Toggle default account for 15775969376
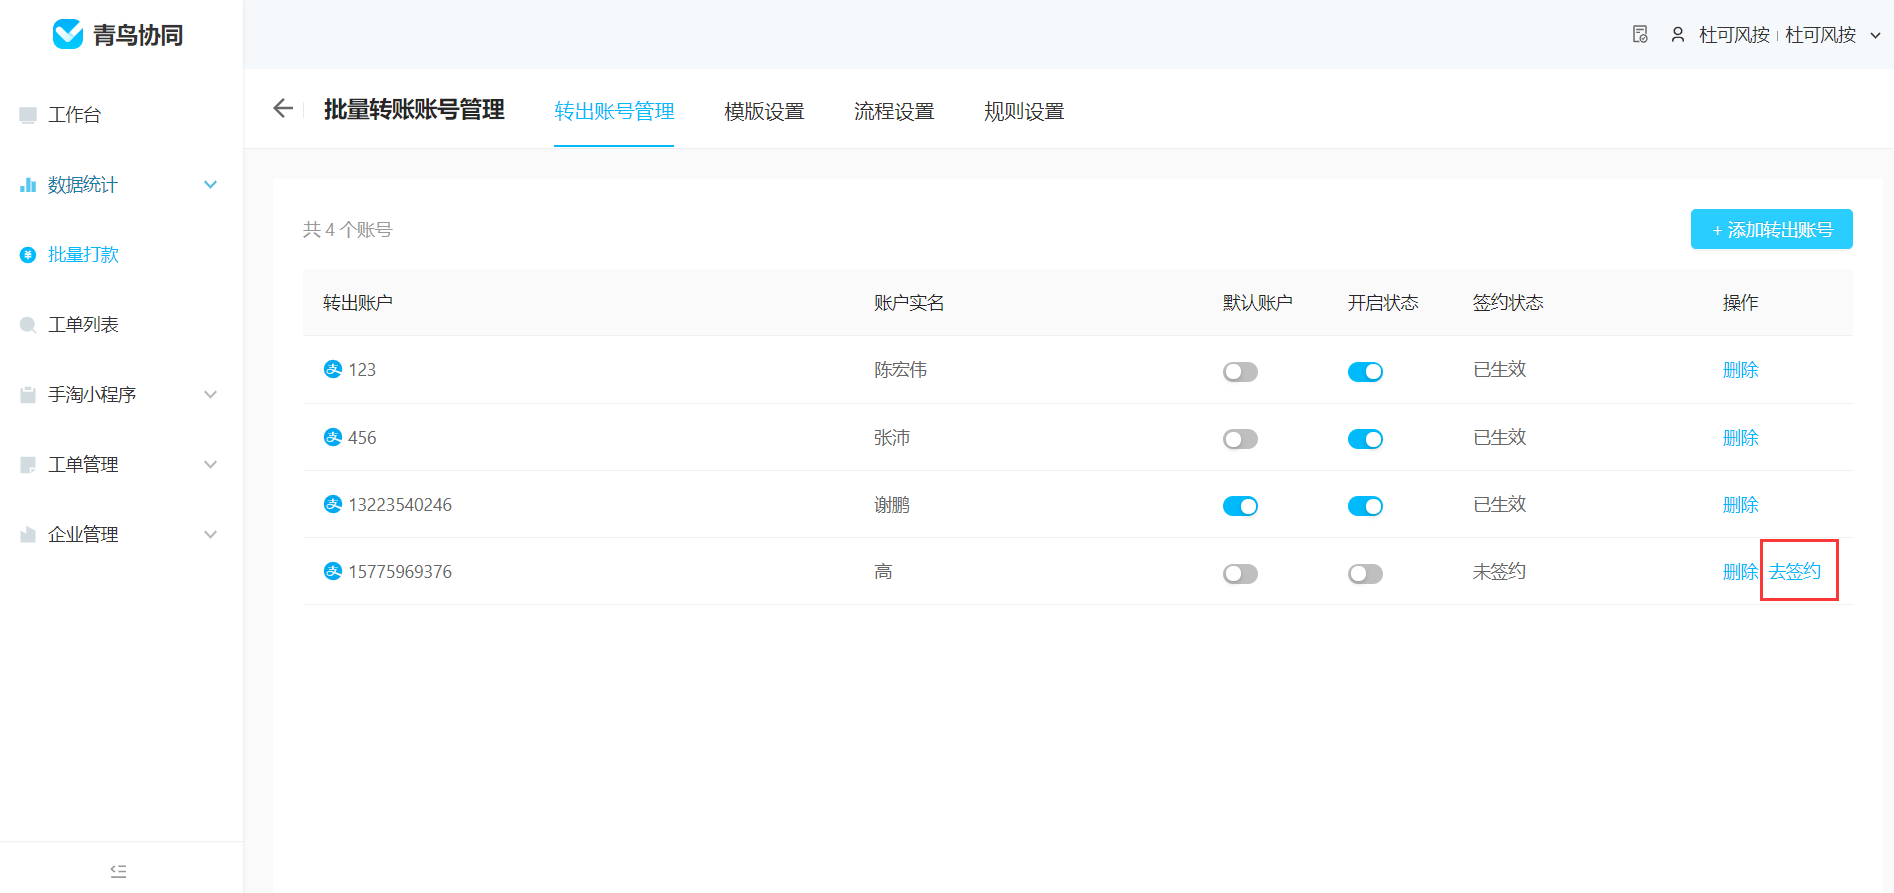Viewport: 1894px width, 893px height. tap(1240, 574)
